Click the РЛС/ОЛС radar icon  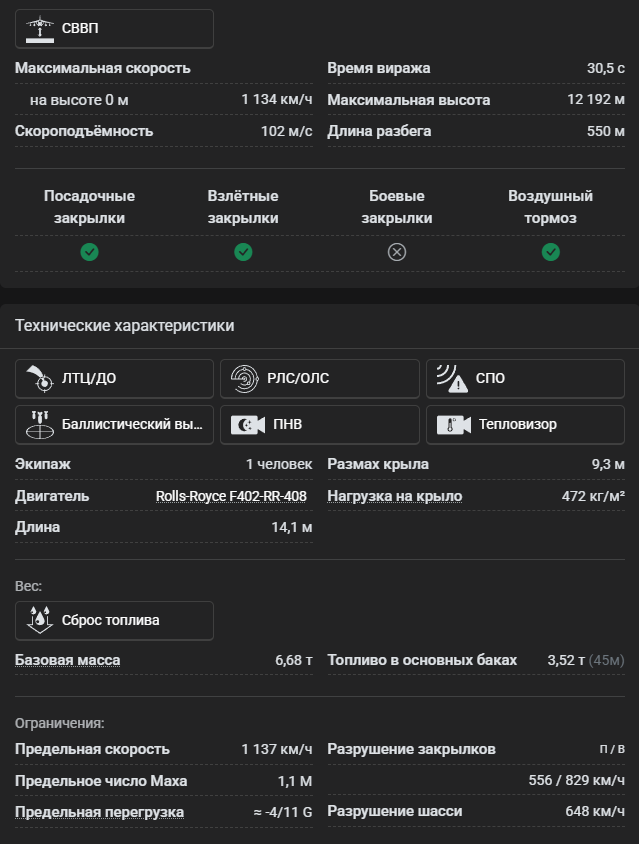click(244, 379)
